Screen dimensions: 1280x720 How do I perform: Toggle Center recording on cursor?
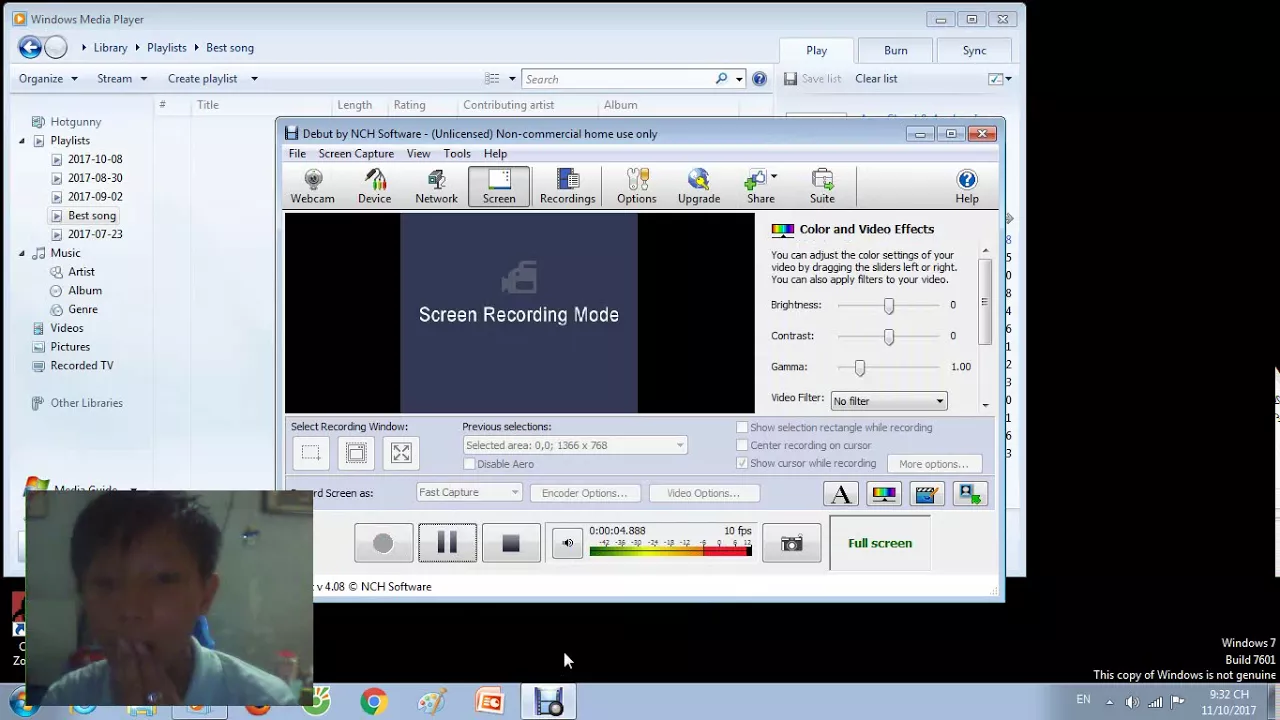(x=742, y=445)
